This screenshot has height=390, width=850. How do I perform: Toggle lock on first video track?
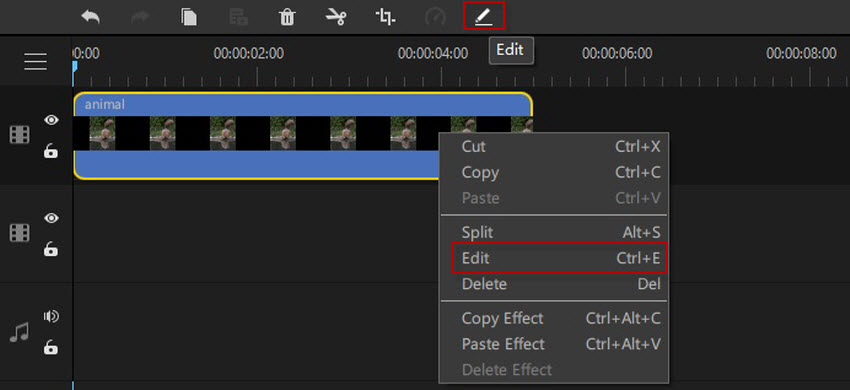[x=51, y=151]
